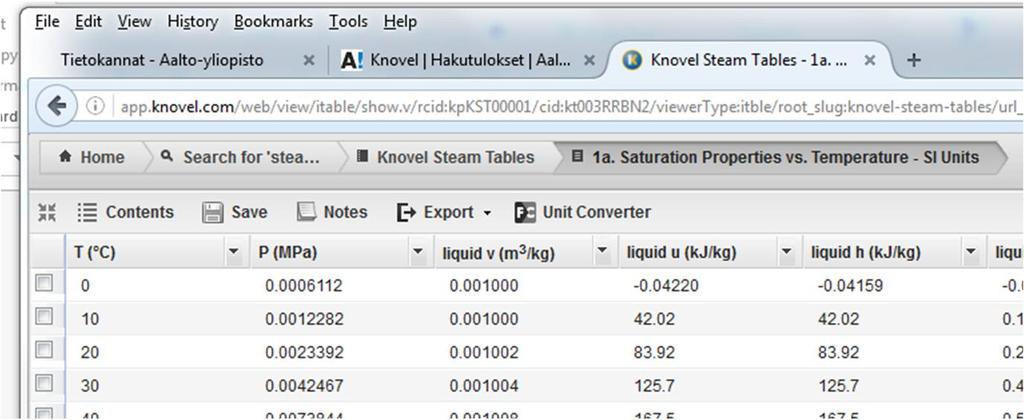Open Knovel Steam Tables breadcrumb

445,157
